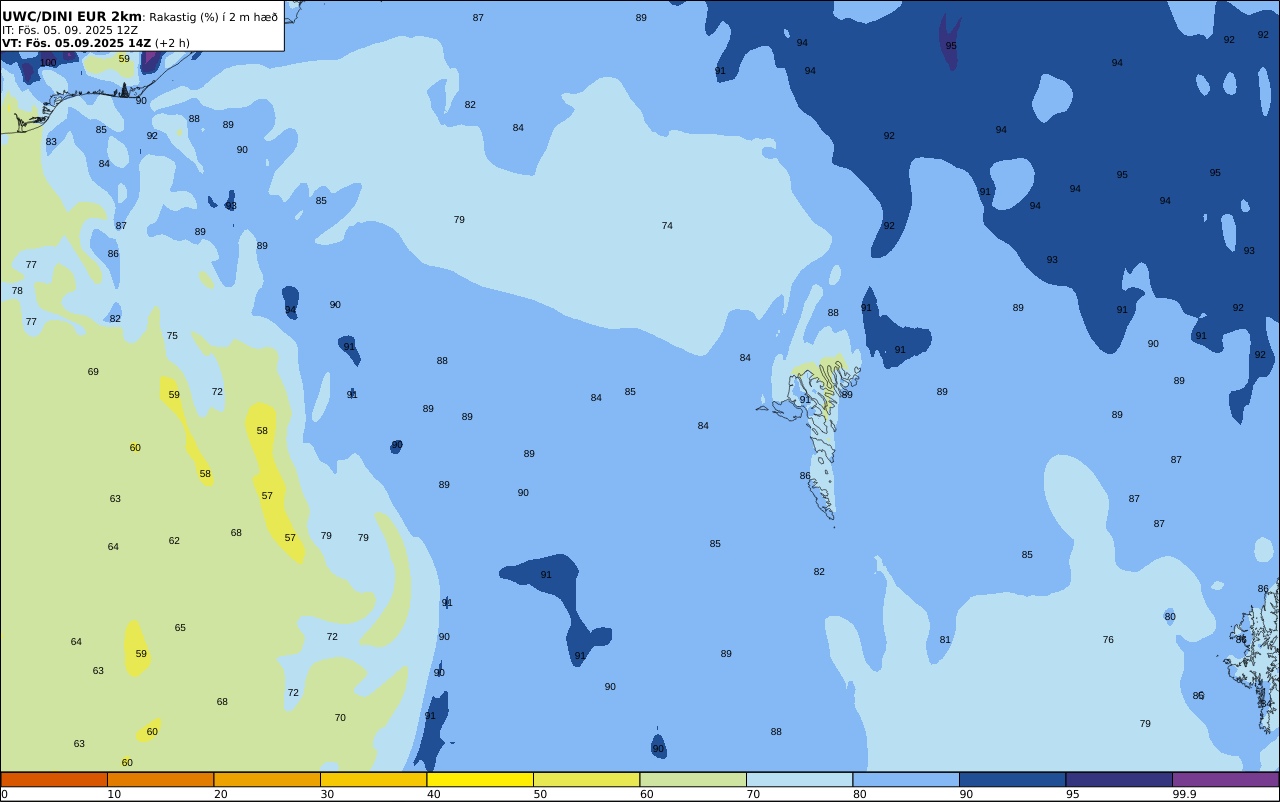This screenshot has height=802, width=1280.
Task: Click the medium blue 80–90 legend swatch
Action: click(x=906, y=779)
